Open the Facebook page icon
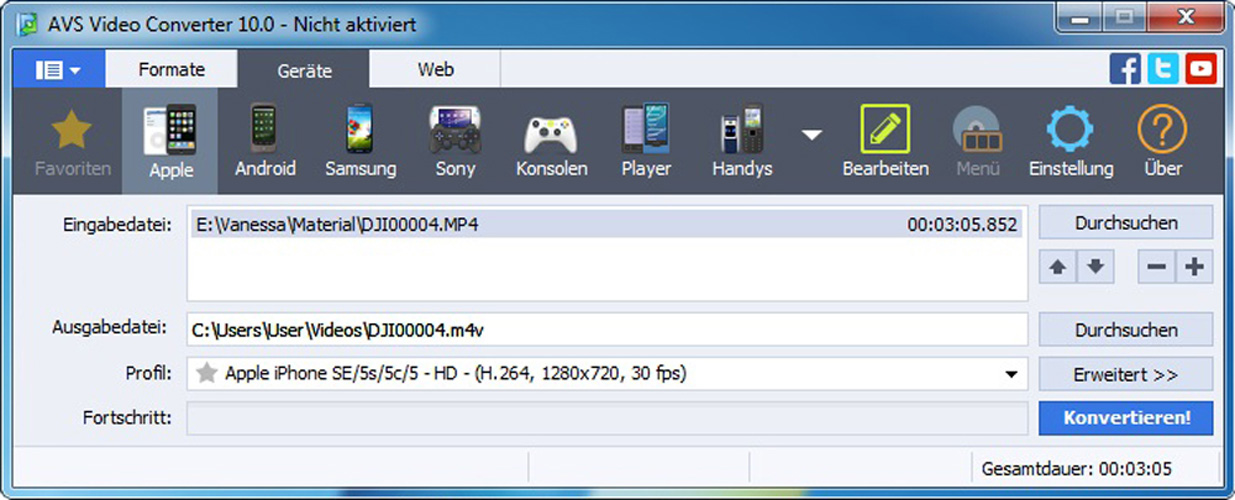1235x500 pixels. 1126,69
